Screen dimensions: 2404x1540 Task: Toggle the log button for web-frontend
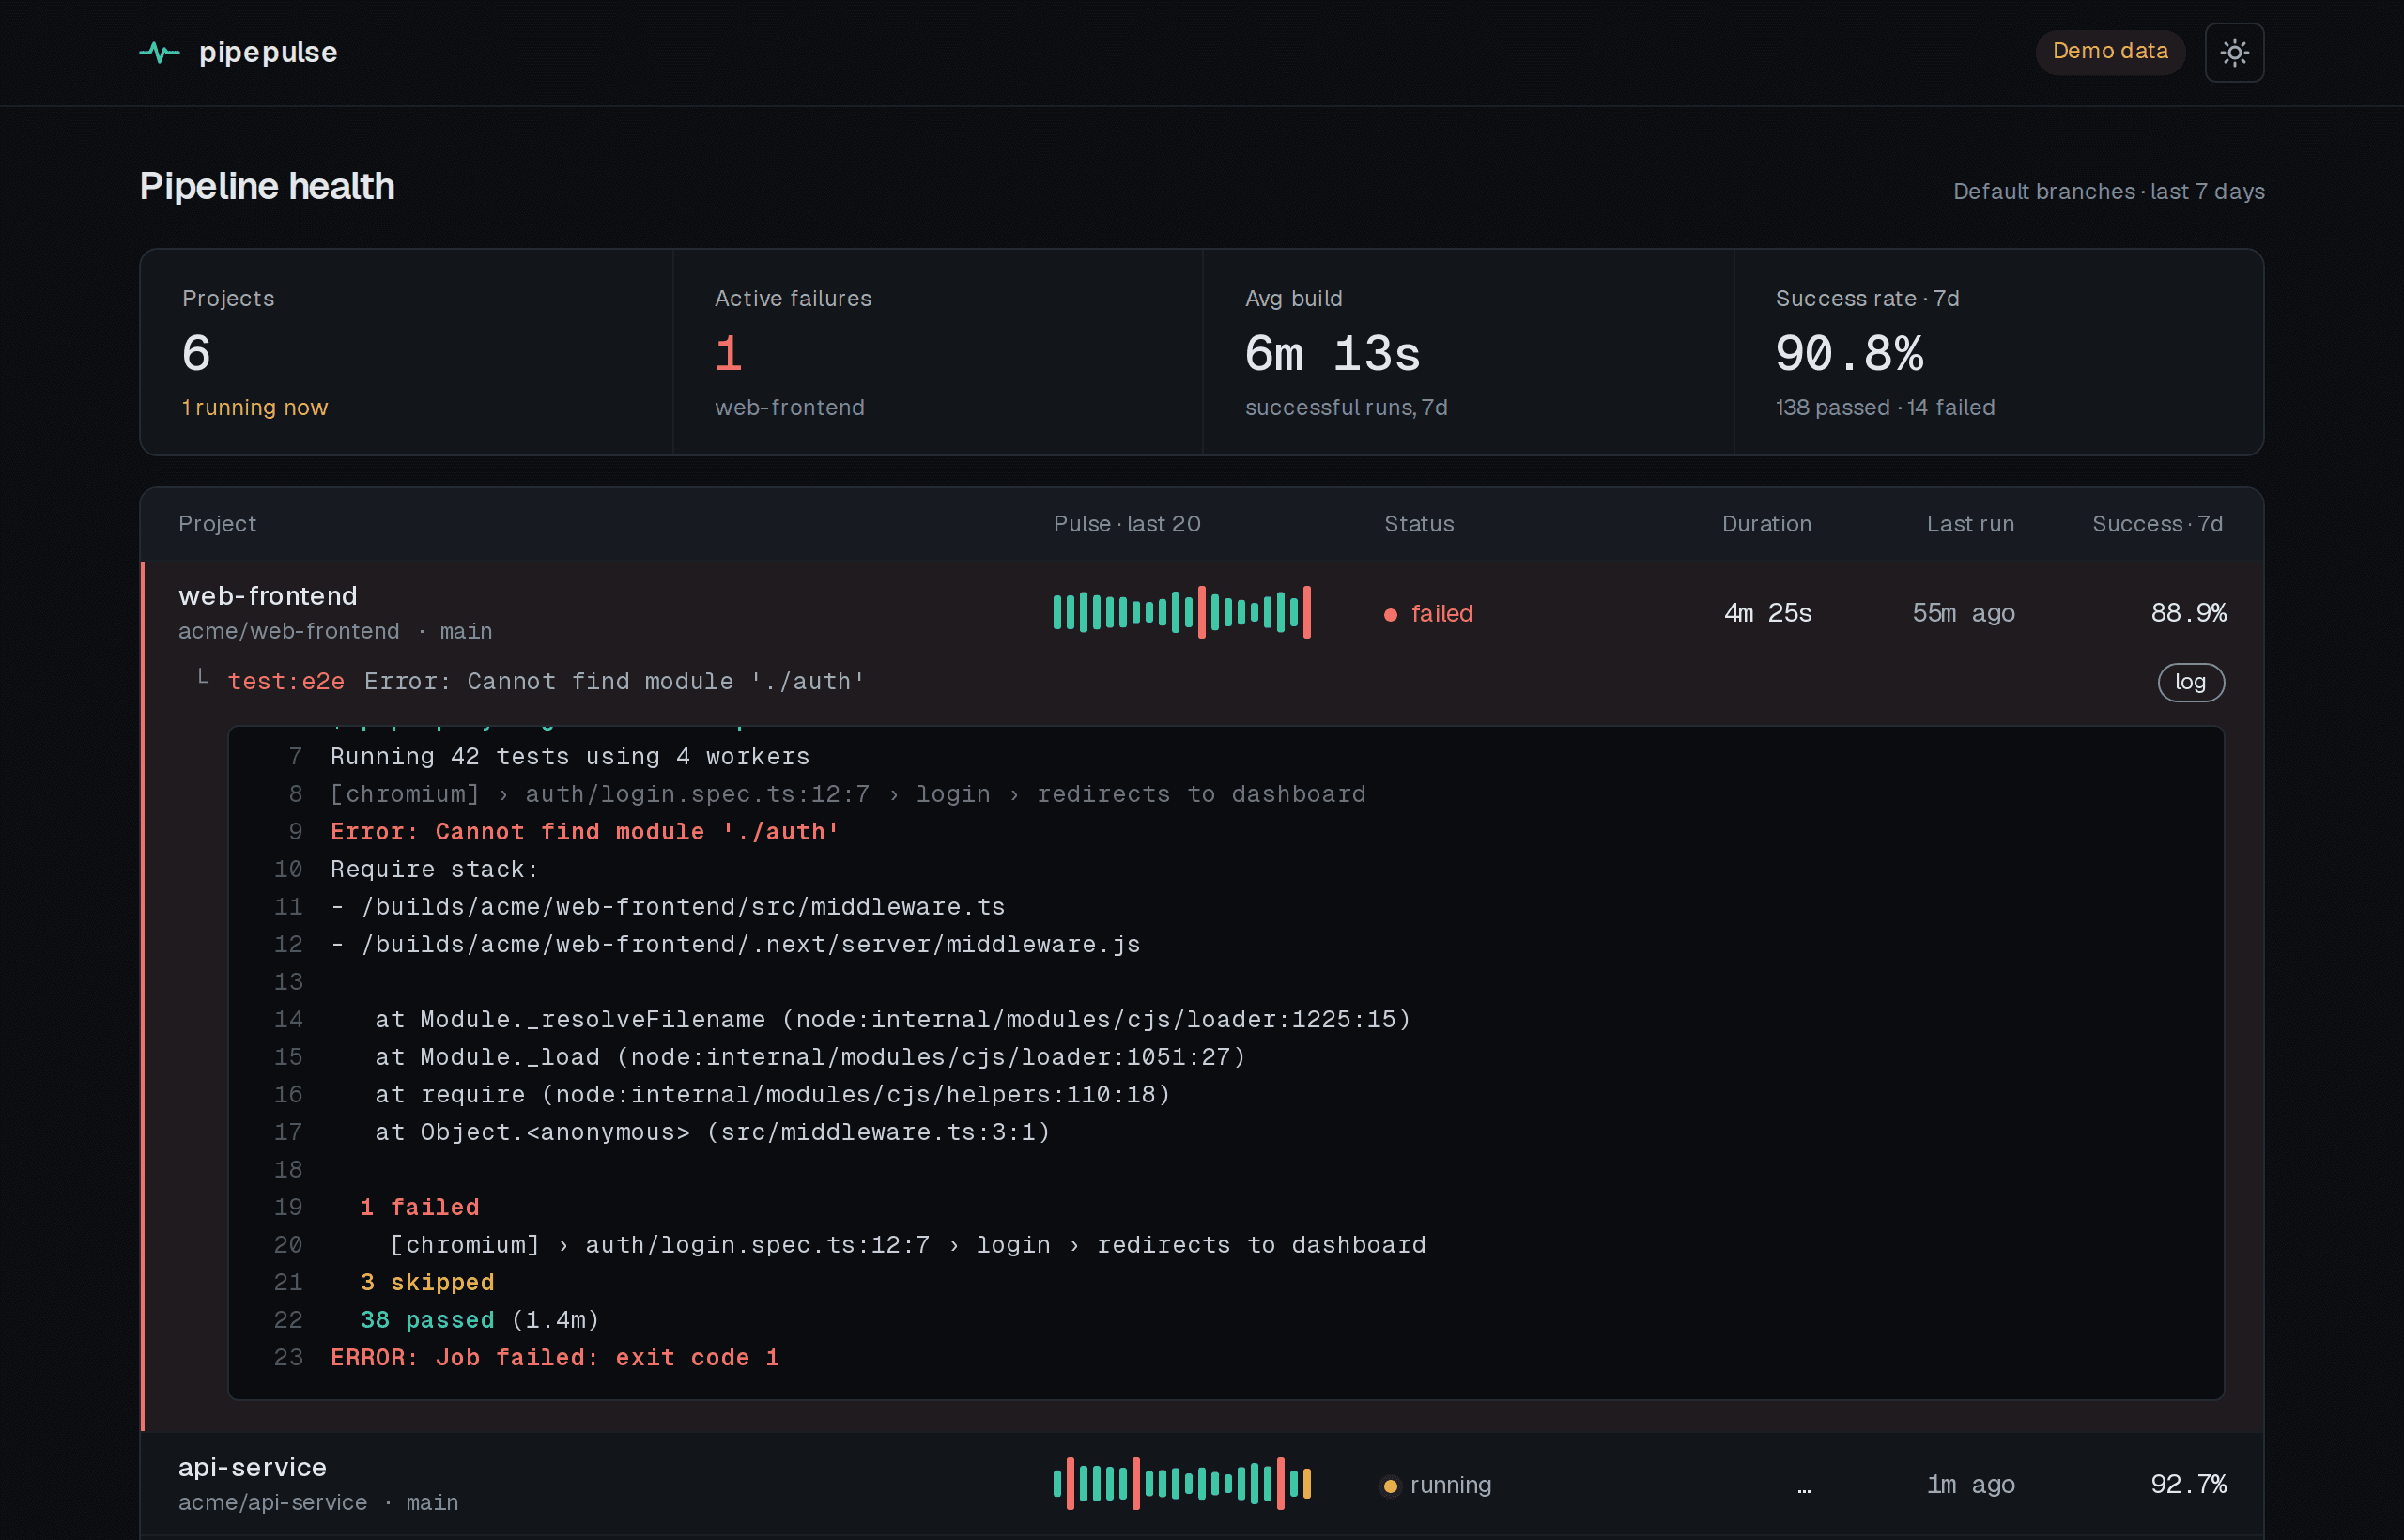(x=2190, y=682)
